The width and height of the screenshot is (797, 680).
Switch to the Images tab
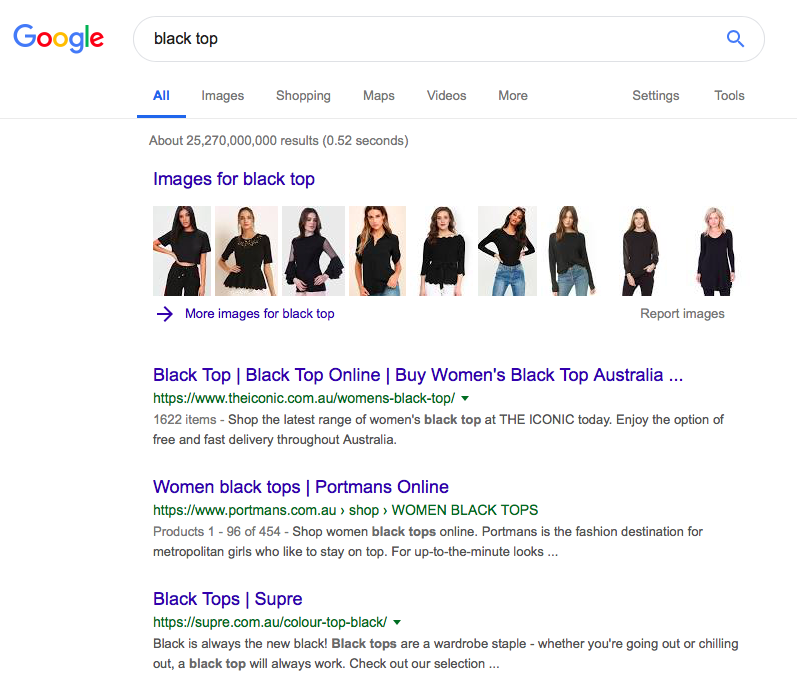(222, 96)
